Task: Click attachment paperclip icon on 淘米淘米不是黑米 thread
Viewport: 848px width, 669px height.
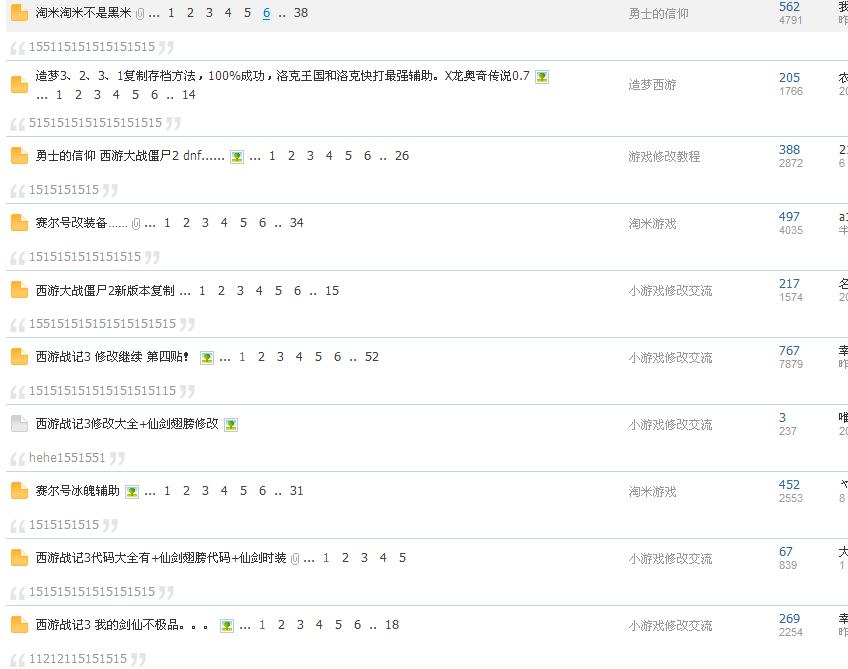Action: [140, 14]
